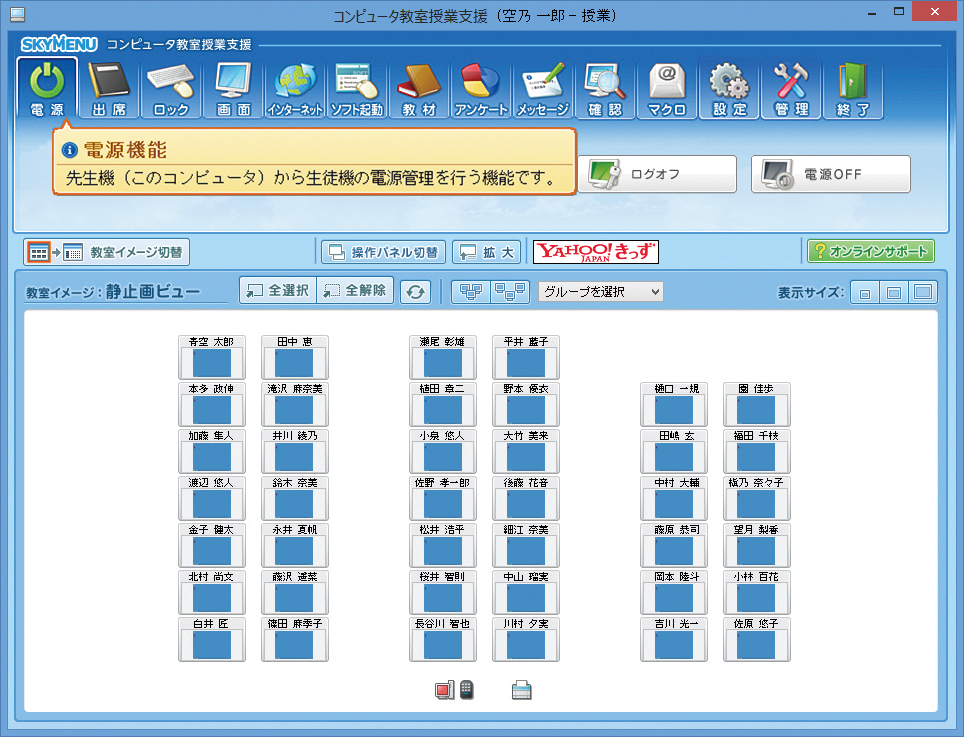Select student thumbnail 吉川 光一
This screenshot has width=964, height=737.
[x=674, y=639]
